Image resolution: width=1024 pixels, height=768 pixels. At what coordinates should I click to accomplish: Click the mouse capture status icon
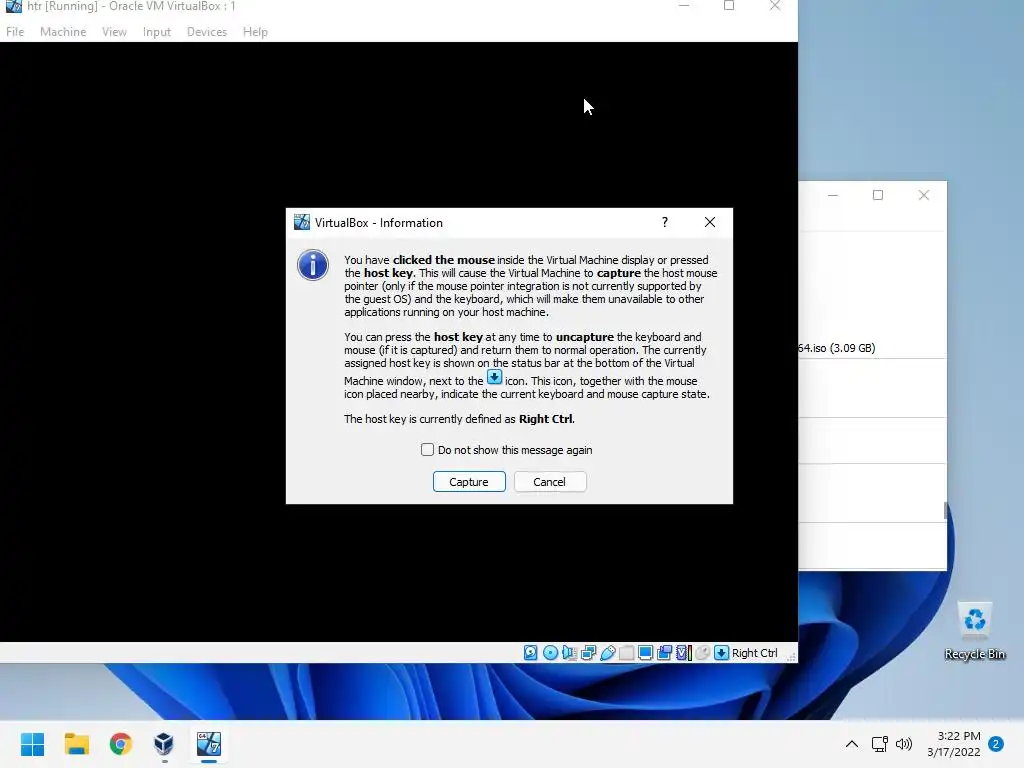(x=702, y=652)
